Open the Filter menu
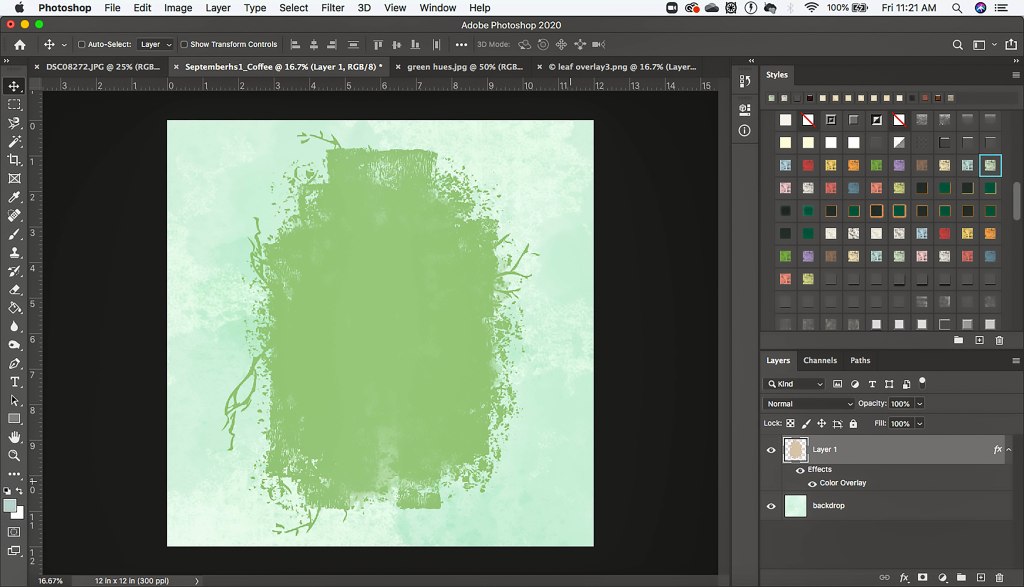1024x587 pixels. pos(332,8)
